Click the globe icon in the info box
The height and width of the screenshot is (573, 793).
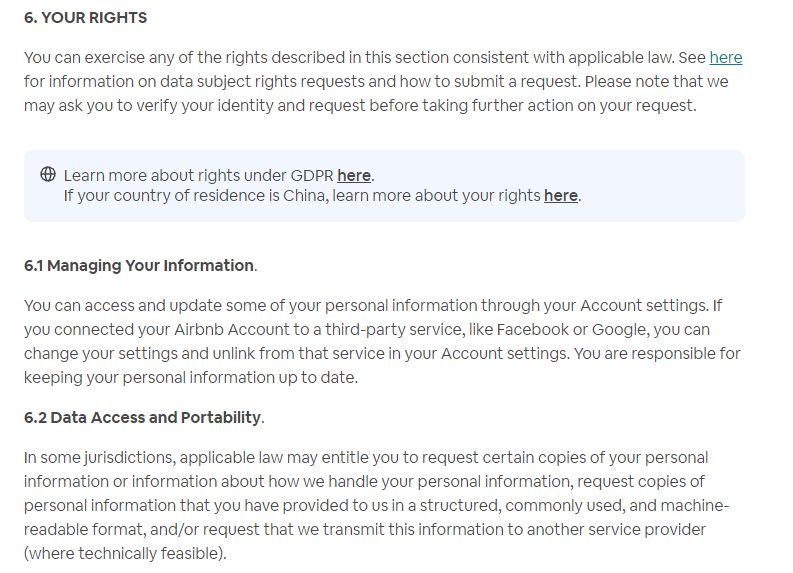(48, 174)
